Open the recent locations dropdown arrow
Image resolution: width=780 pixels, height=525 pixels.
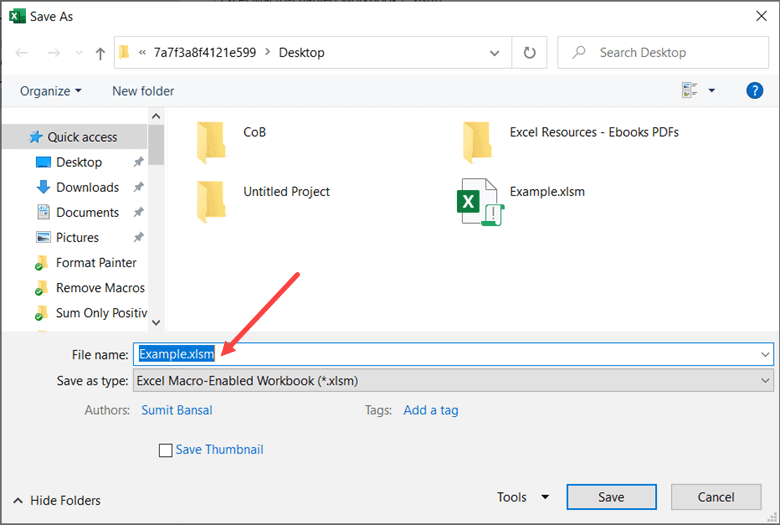tap(79, 53)
